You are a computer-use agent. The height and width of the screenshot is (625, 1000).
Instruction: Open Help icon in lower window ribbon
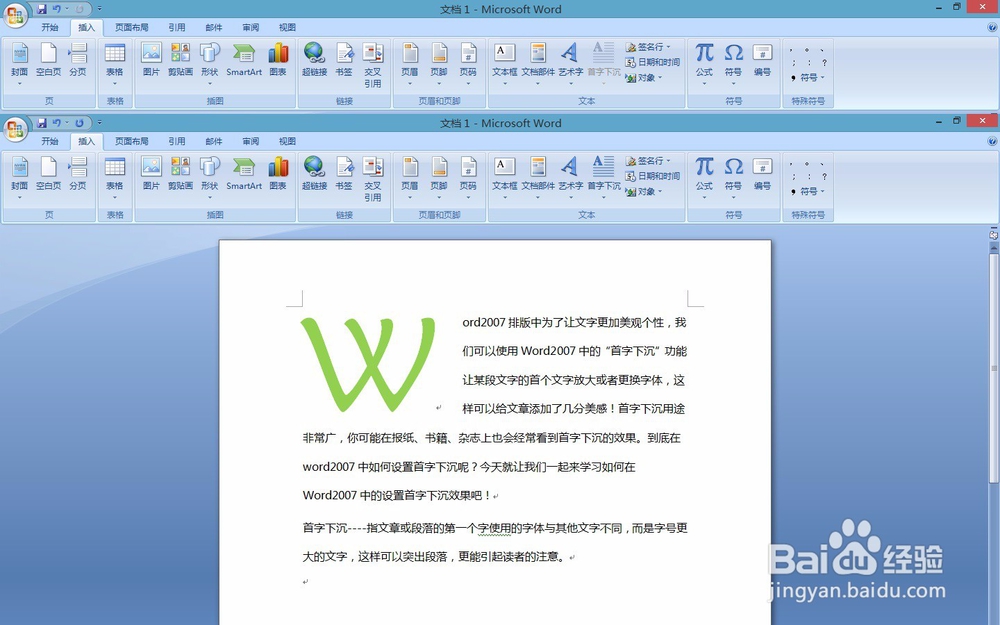point(992,141)
